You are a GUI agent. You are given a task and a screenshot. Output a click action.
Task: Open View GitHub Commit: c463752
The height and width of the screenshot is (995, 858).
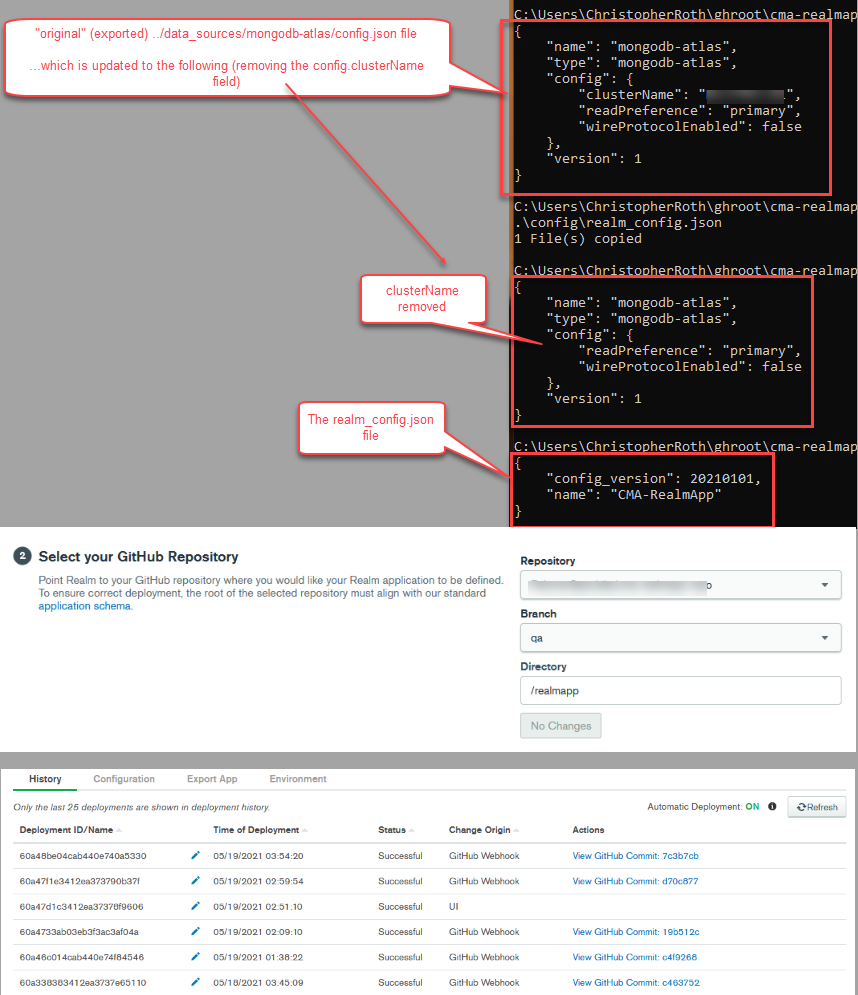[x=636, y=982]
